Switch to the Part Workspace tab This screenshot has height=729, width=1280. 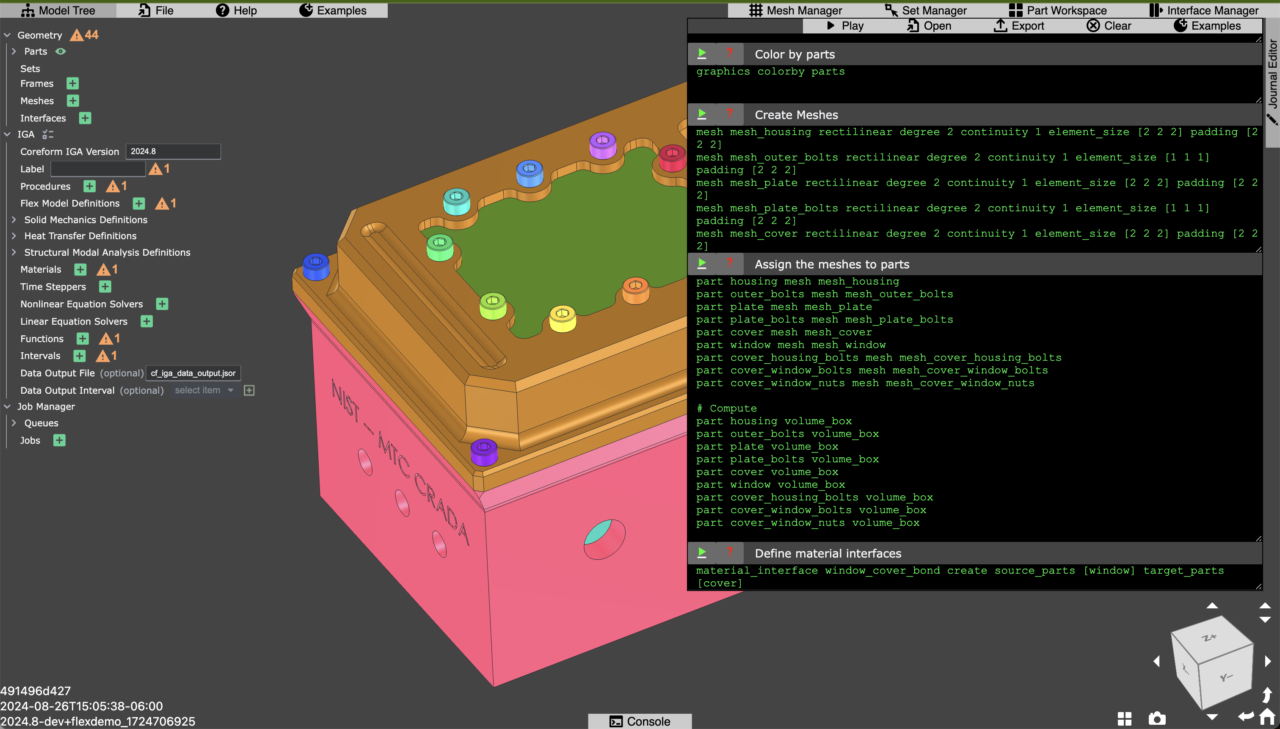[1058, 10]
